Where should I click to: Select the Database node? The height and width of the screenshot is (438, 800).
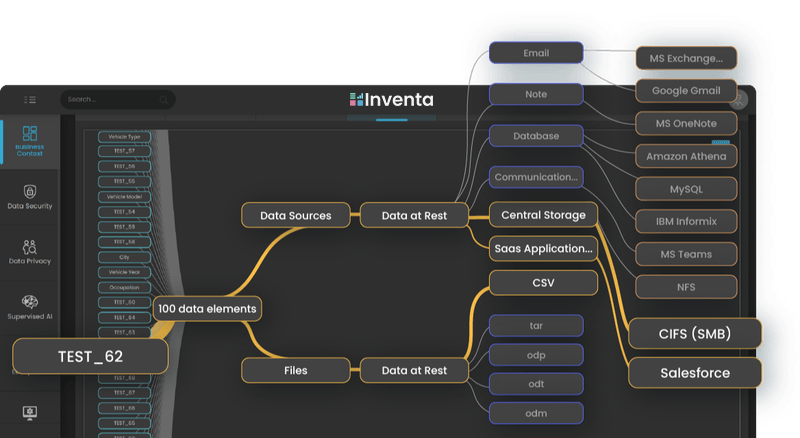click(536, 136)
